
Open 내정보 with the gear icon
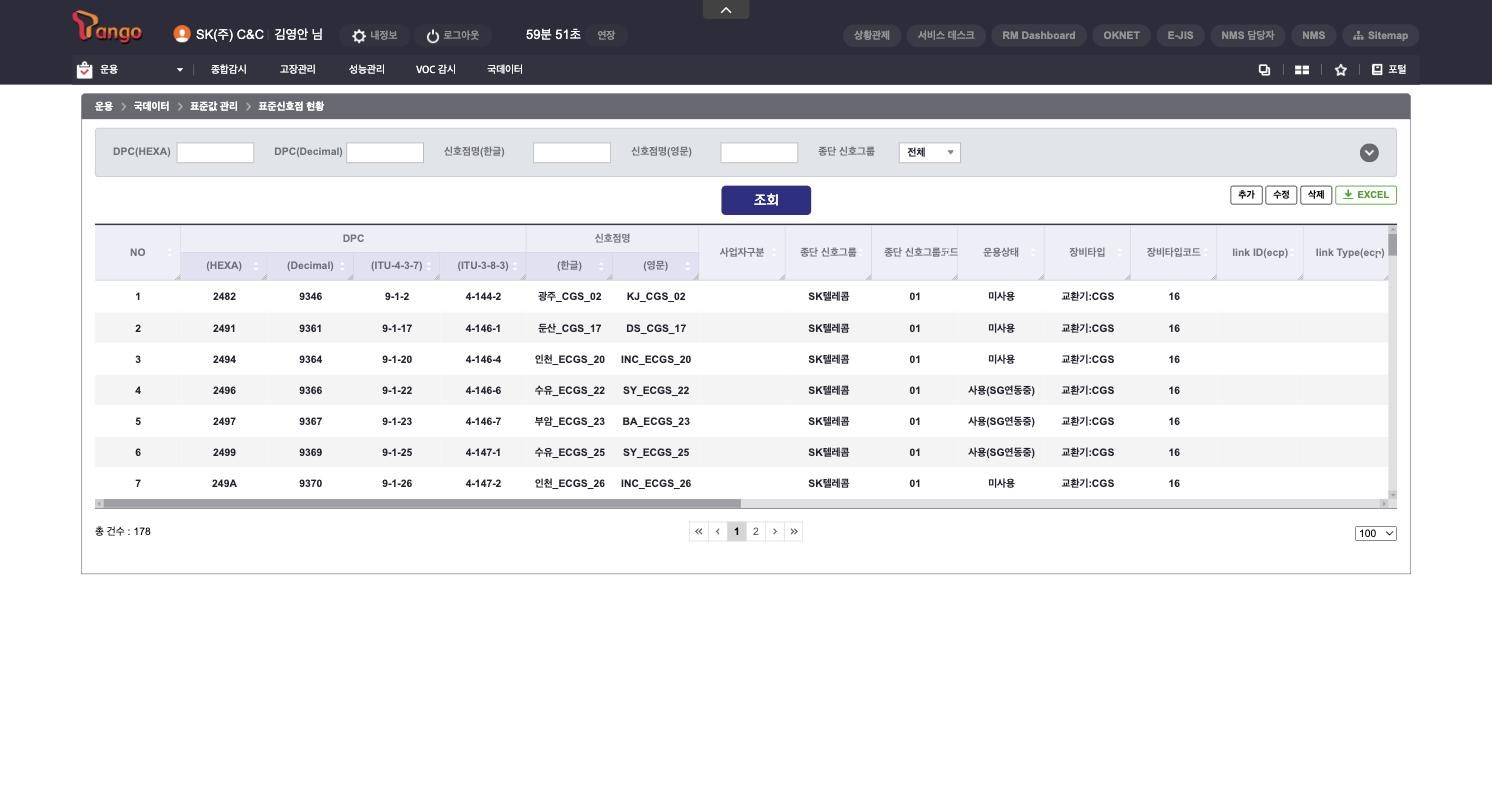pyautogui.click(x=374, y=35)
